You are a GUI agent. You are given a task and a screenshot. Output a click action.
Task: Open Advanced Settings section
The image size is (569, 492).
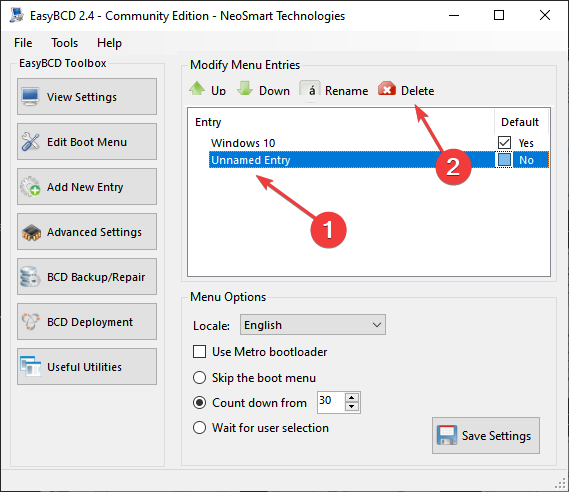pyautogui.click(x=87, y=231)
